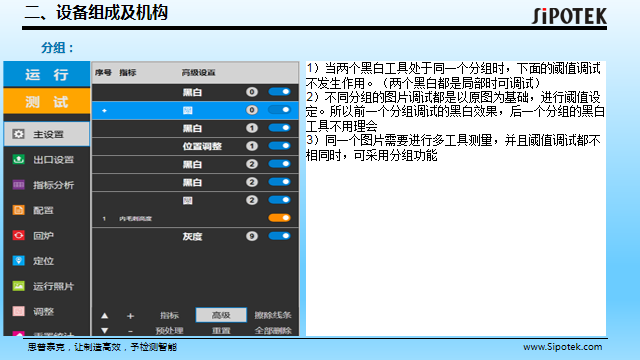Open 主设置 gear icon in sidebar
This screenshot has width=640, height=360.
point(18,134)
